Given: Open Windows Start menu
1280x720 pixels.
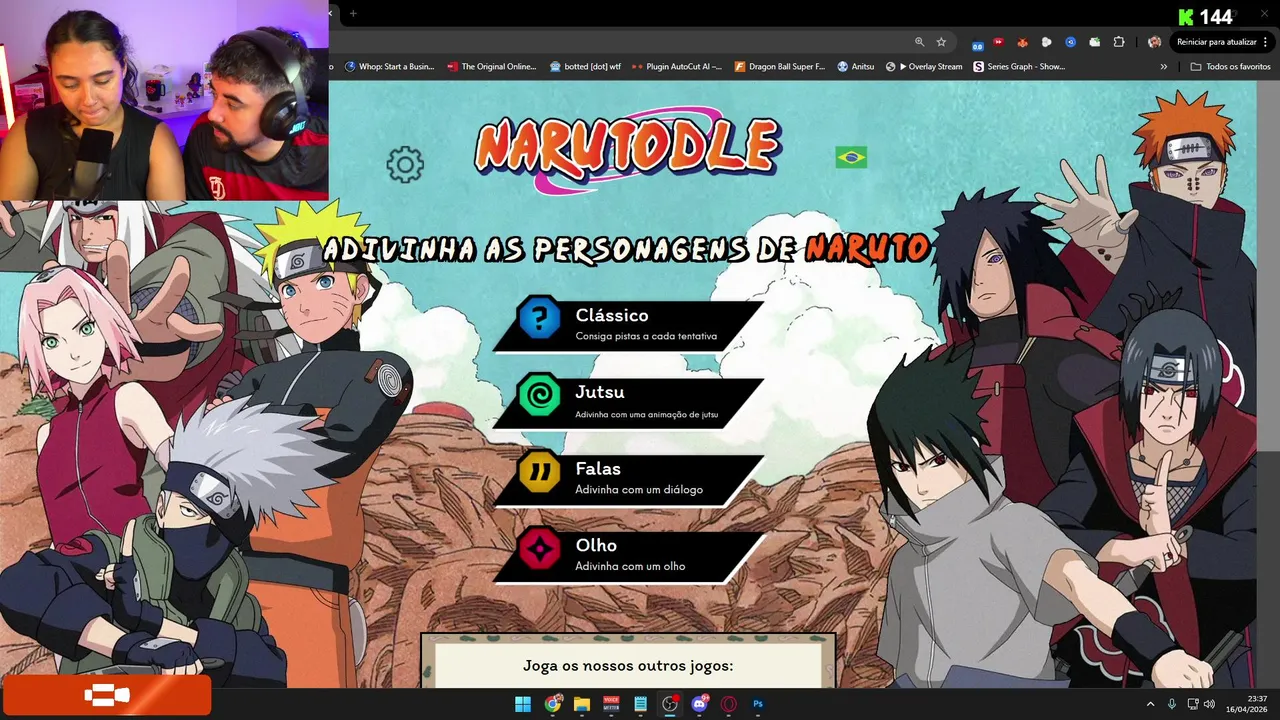Looking at the screenshot, I should 523,704.
